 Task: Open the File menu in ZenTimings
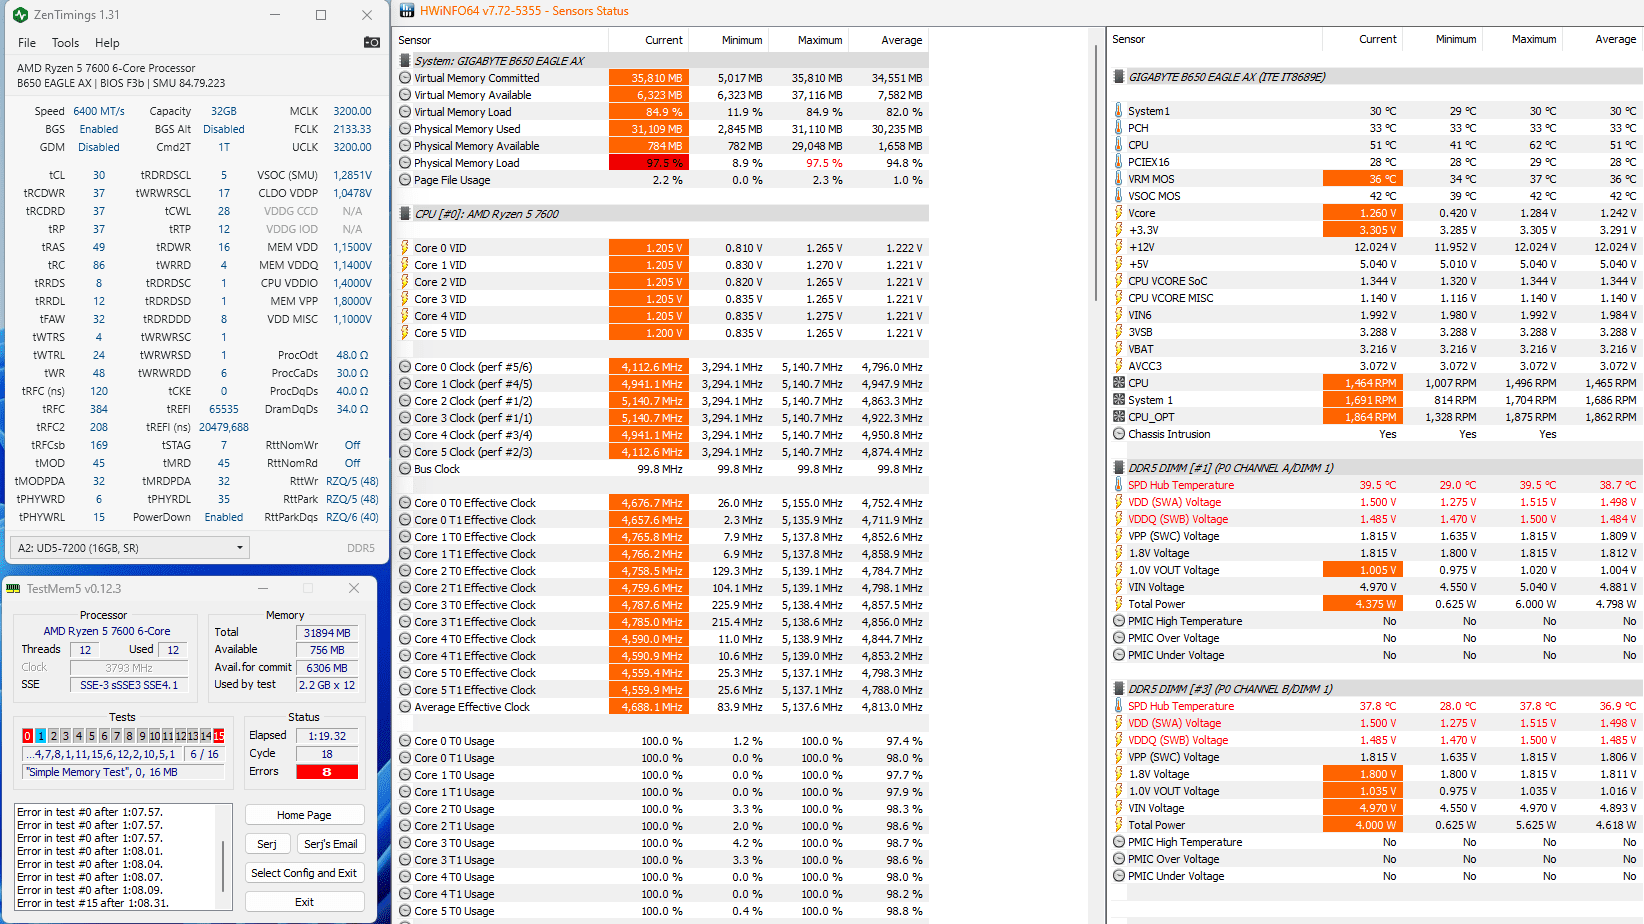point(27,43)
